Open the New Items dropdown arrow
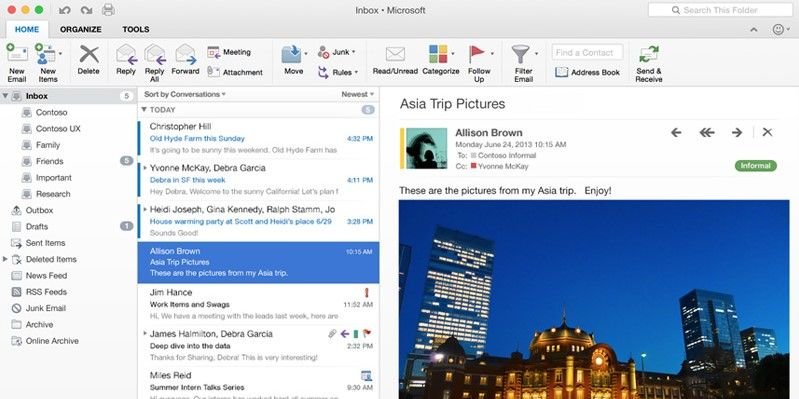Viewport: 799px width, 399px height. coord(61,53)
